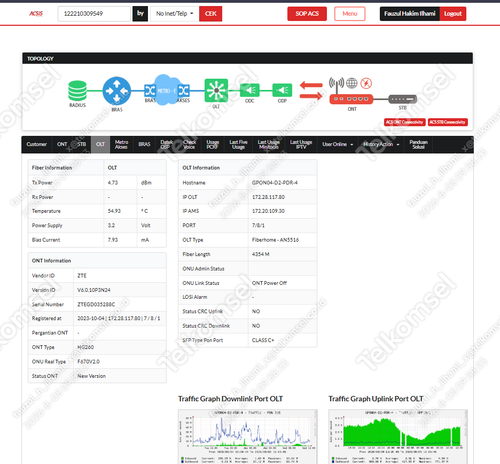
Task: Click the RADIUS database icon in topology
Action: click(x=77, y=91)
